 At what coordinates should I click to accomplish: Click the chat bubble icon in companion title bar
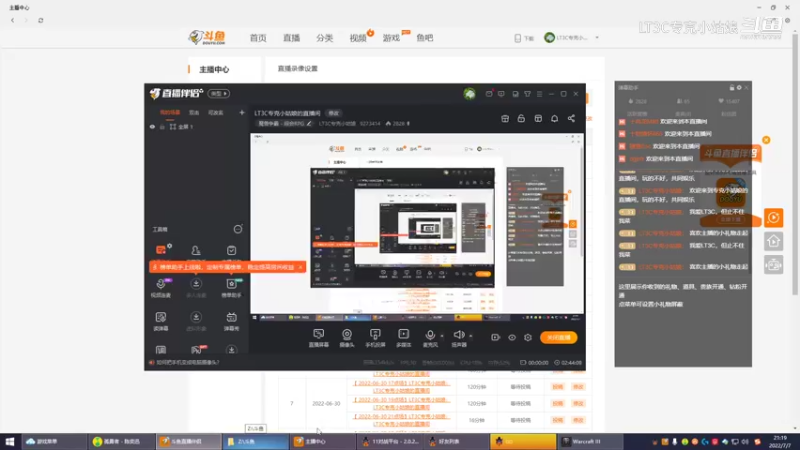(501, 94)
